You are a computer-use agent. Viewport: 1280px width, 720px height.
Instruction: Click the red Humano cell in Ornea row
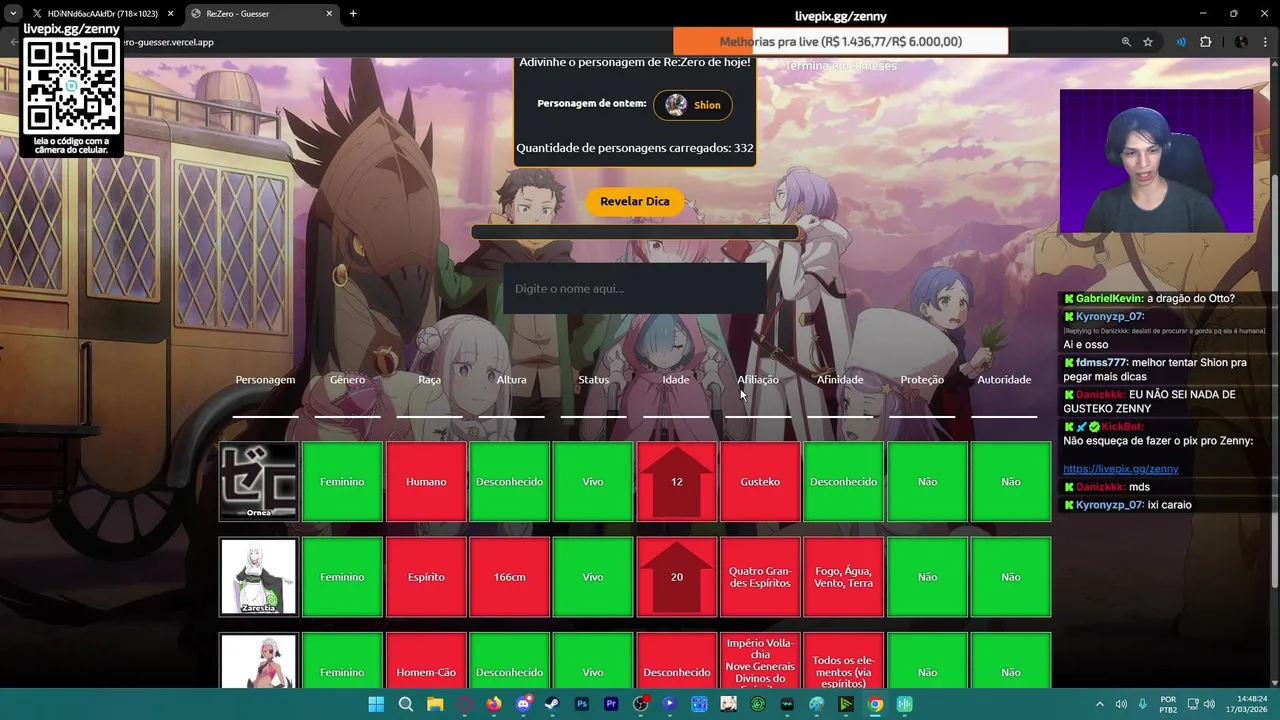tap(426, 482)
